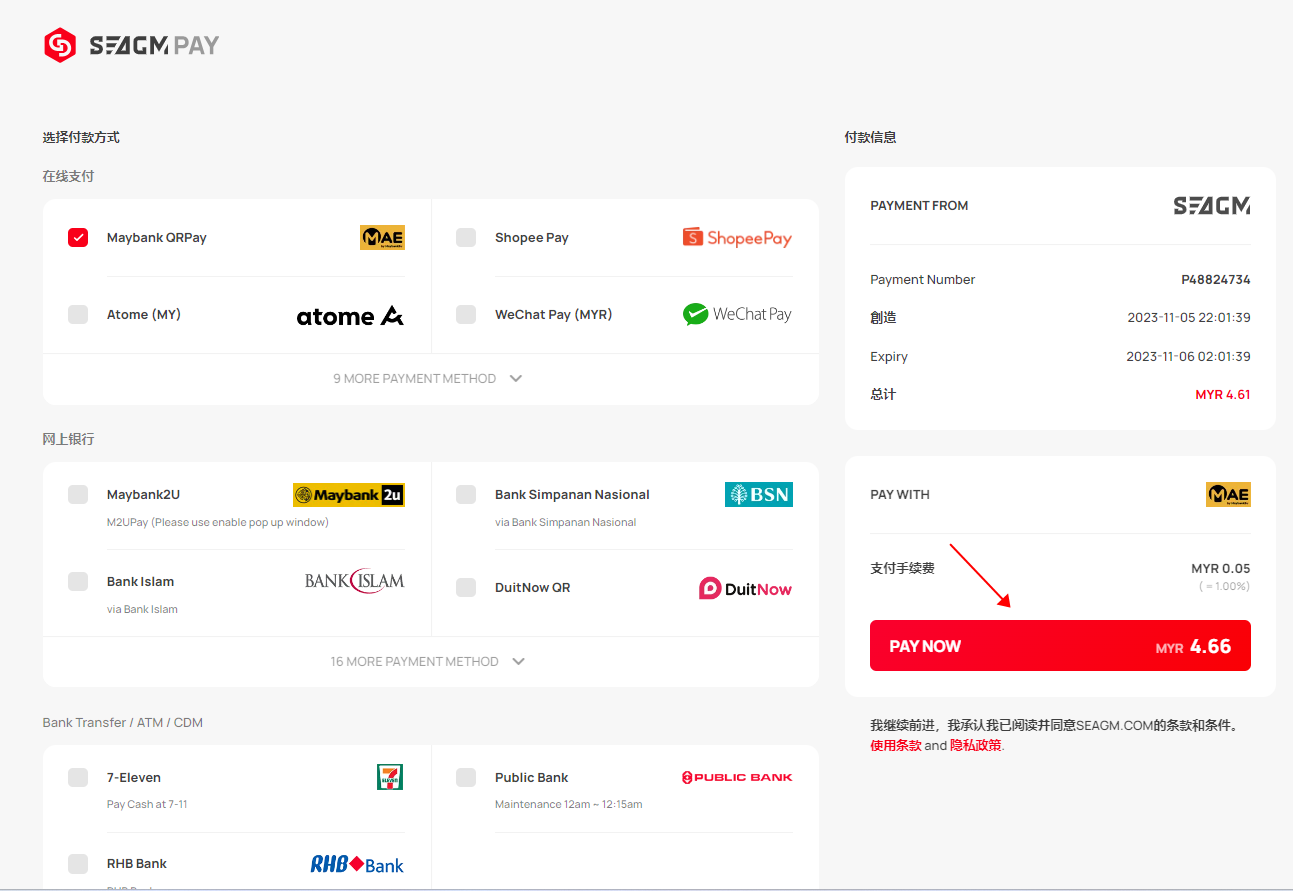1293x891 pixels.
Task: Click the ShopeePay logo
Action: coord(737,237)
